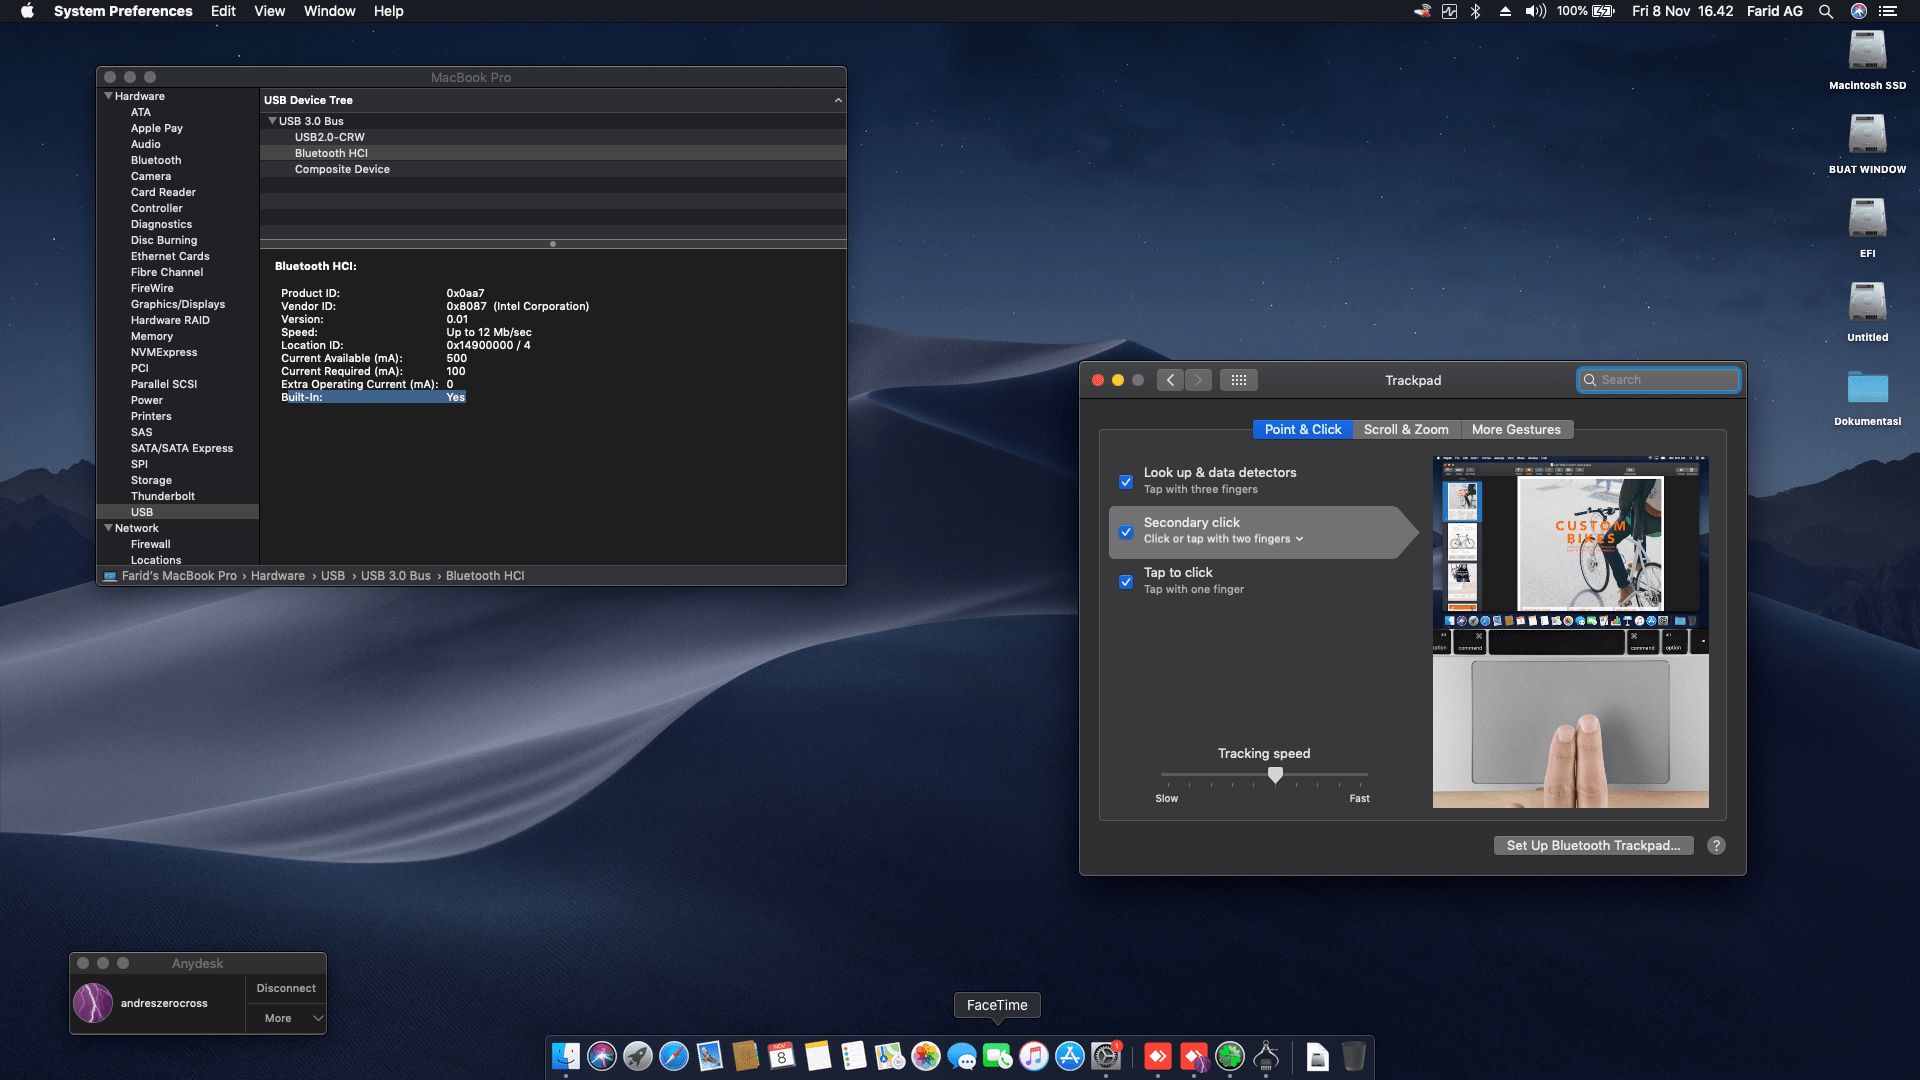
Task: Uncheck the Tap to click checkbox
Action: [1126, 582]
